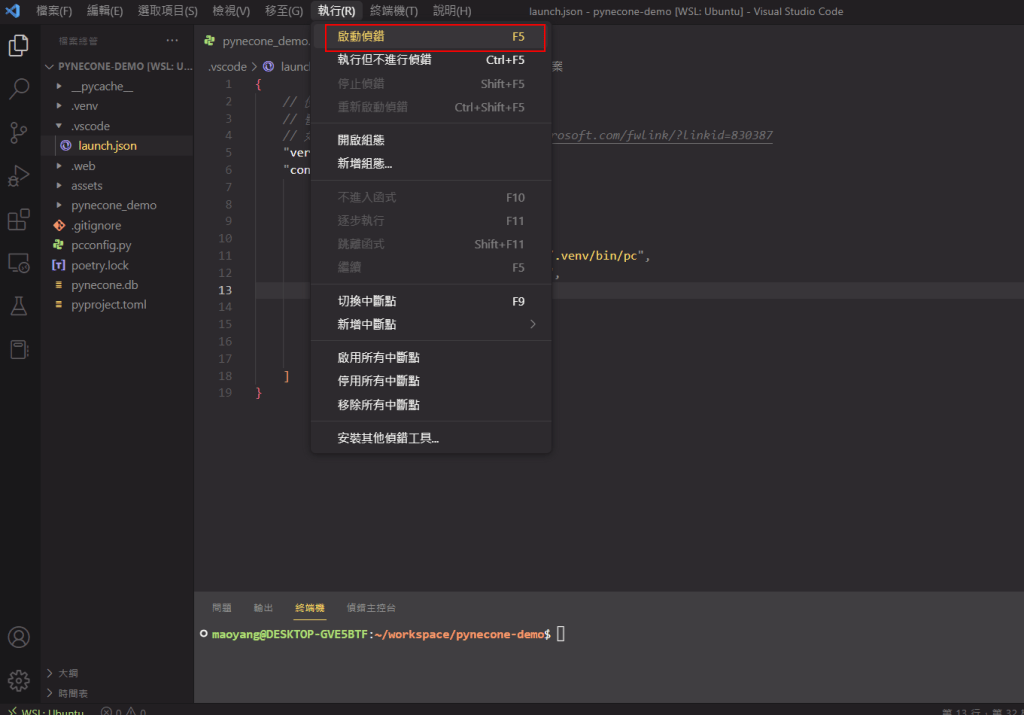Open the Remote Explorer icon
1024x715 pixels.
(18, 263)
